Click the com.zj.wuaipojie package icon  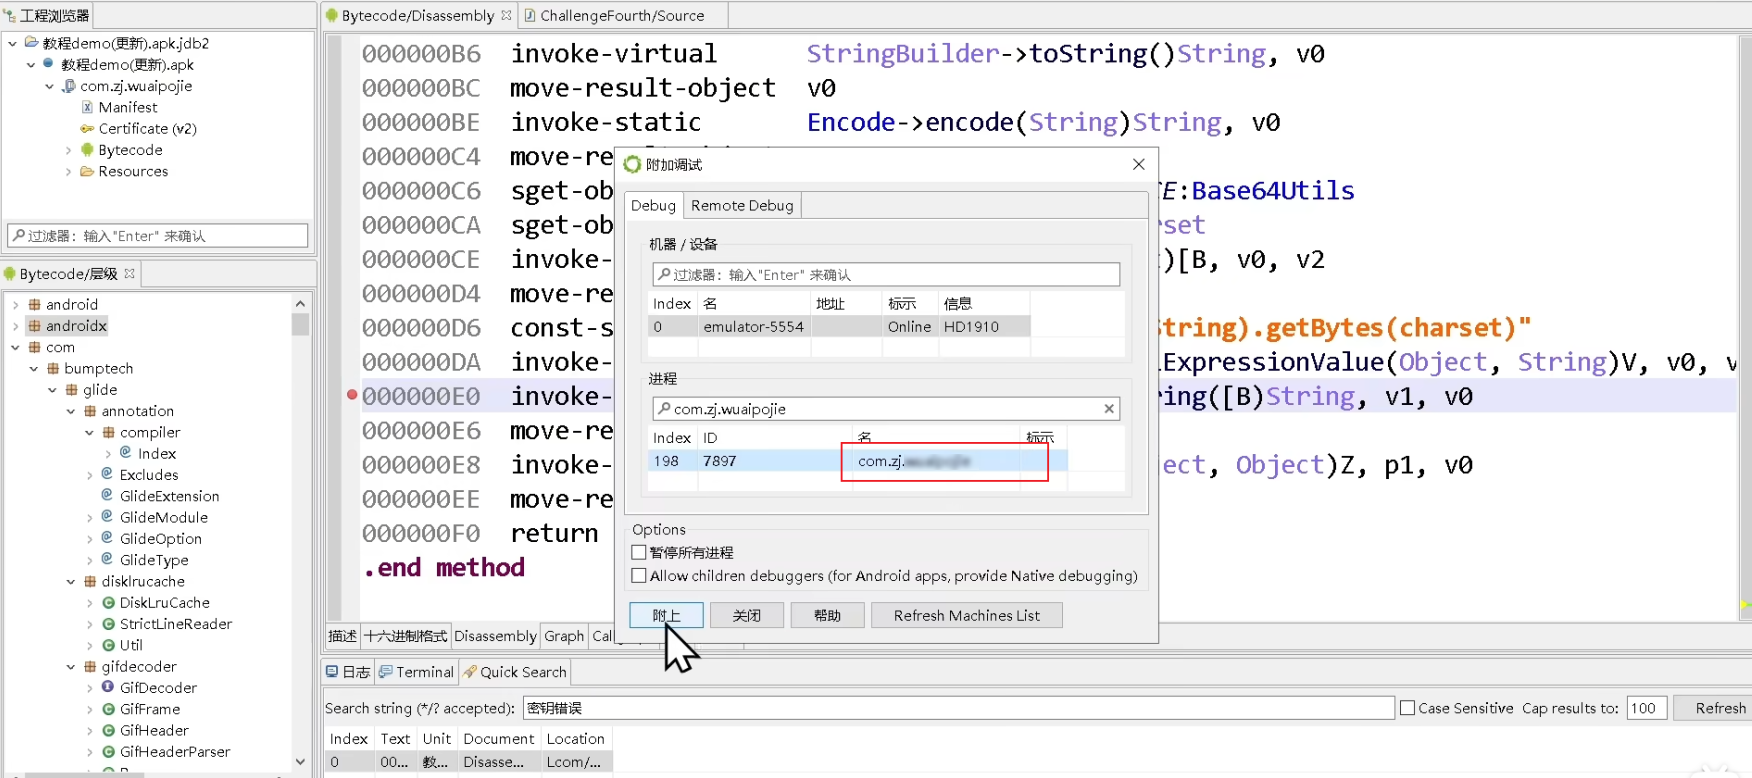point(69,86)
